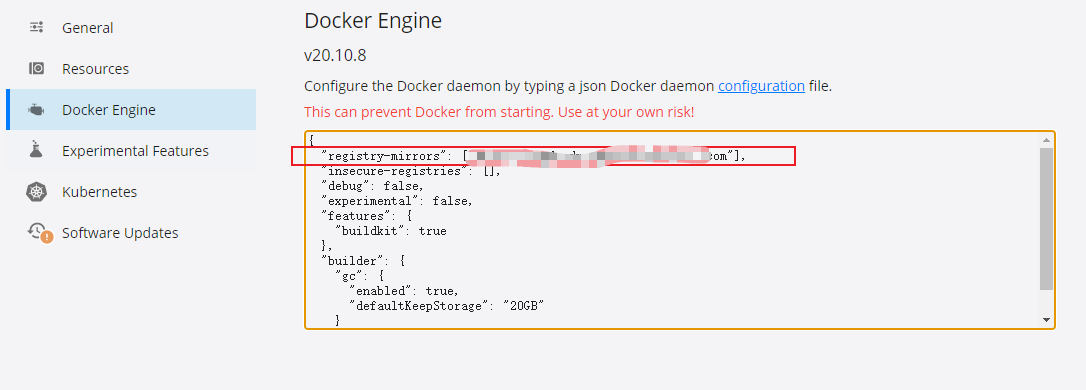Click the orange alert badge on Software Updates
This screenshot has height=390, width=1086.
coord(46,237)
